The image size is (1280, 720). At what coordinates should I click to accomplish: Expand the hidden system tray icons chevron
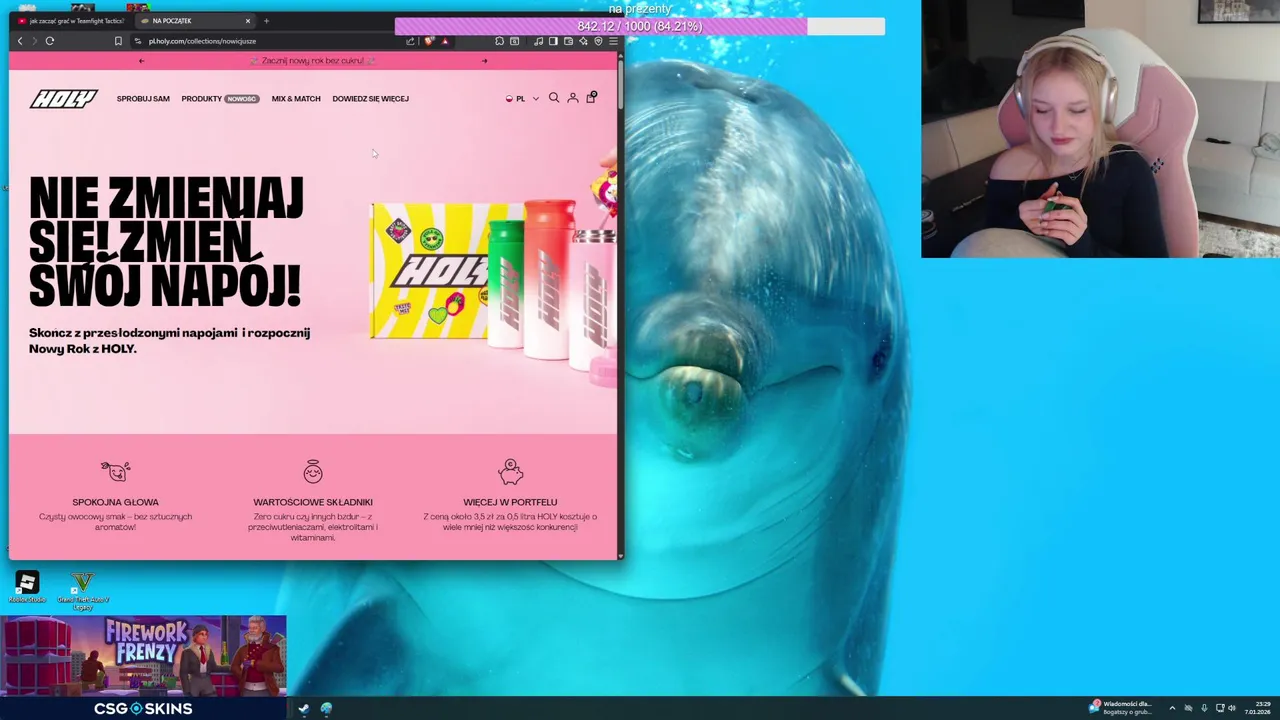[1172, 708]
